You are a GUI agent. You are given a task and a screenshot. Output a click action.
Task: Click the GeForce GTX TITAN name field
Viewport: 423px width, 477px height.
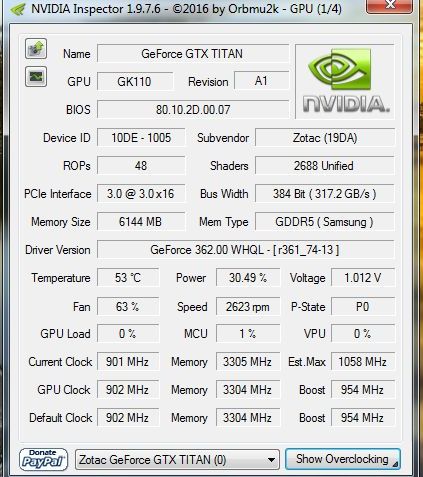193,54
